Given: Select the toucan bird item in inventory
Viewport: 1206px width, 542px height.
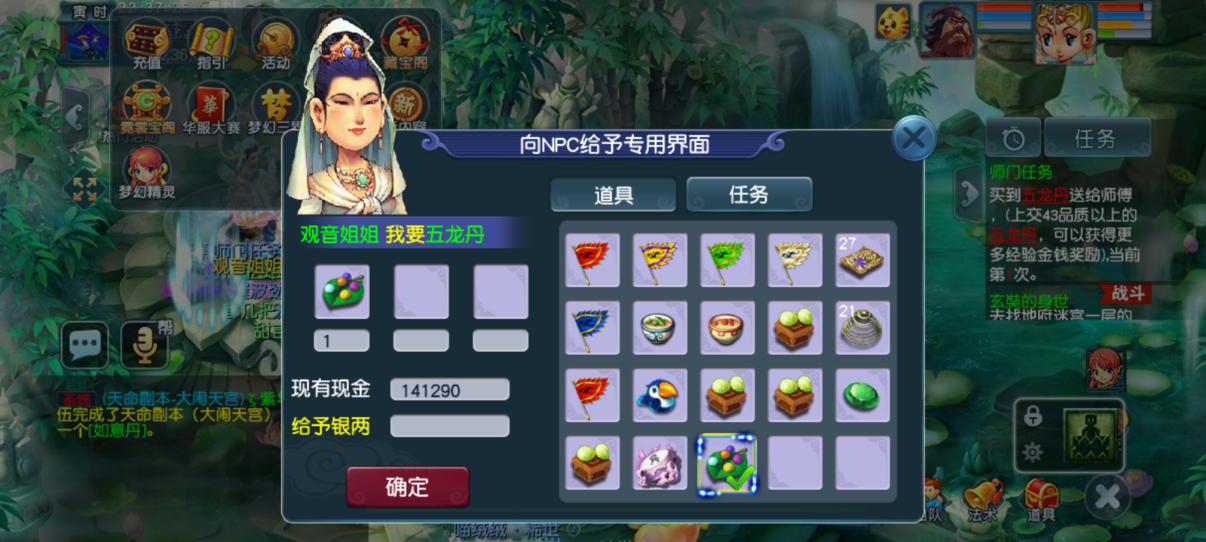Looking at the screenshot, I should click(x=660, y=395).
